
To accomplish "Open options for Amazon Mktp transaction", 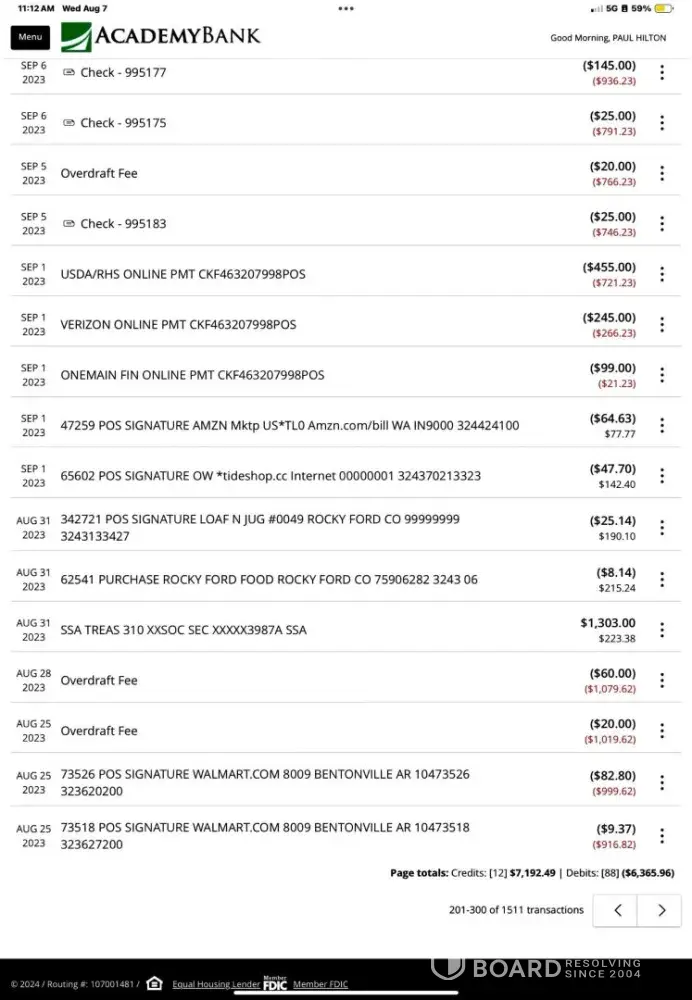I will point(662,426).
